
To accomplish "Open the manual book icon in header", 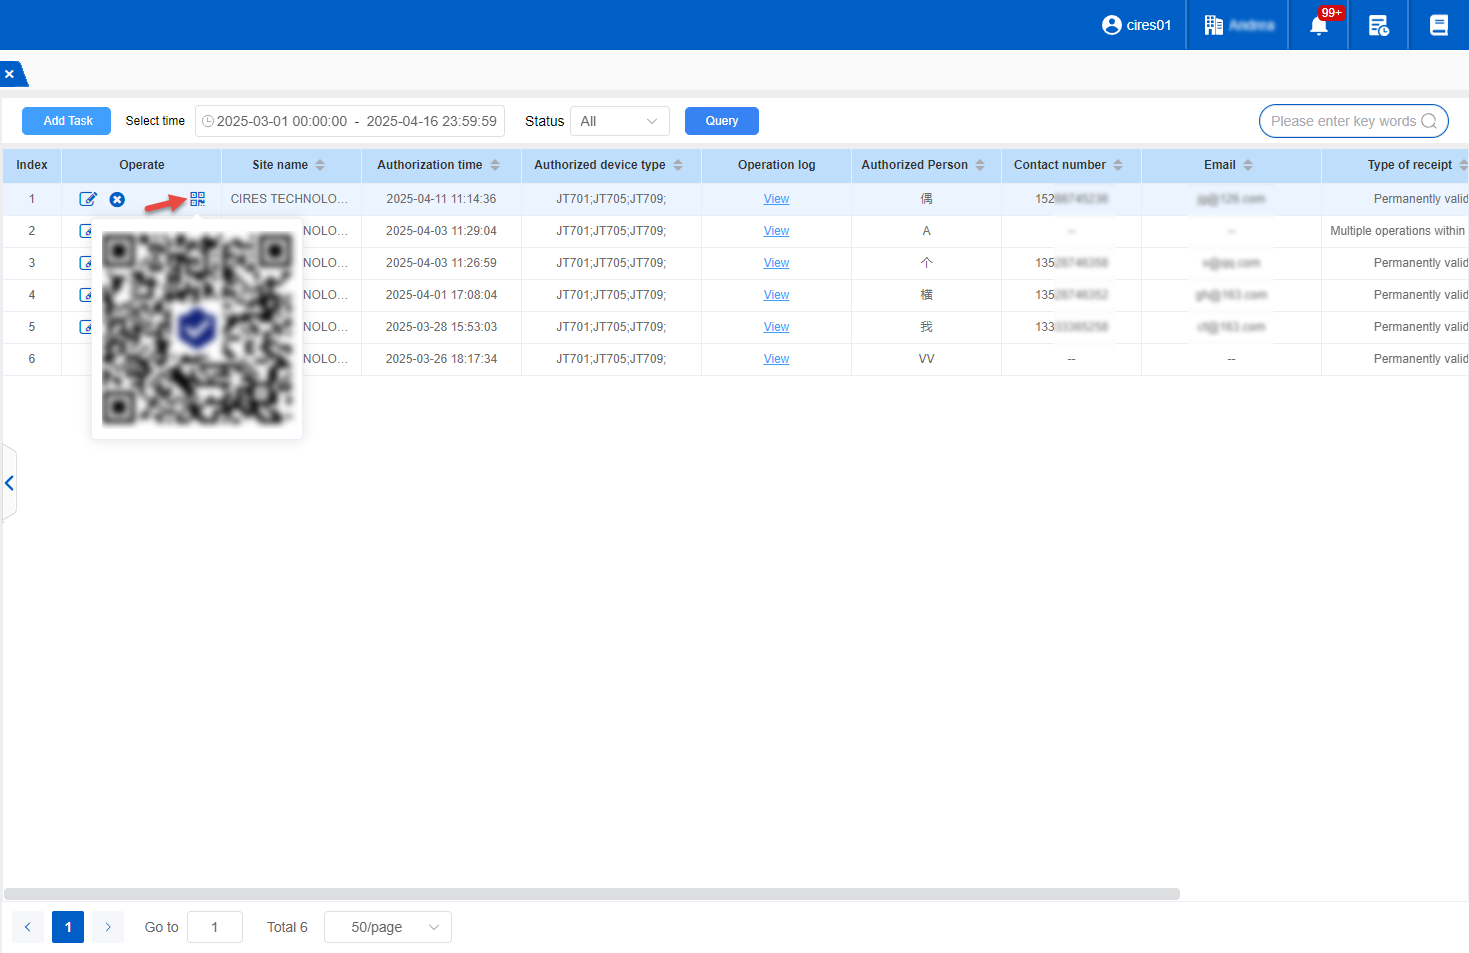I will (x=1438, y=25).
